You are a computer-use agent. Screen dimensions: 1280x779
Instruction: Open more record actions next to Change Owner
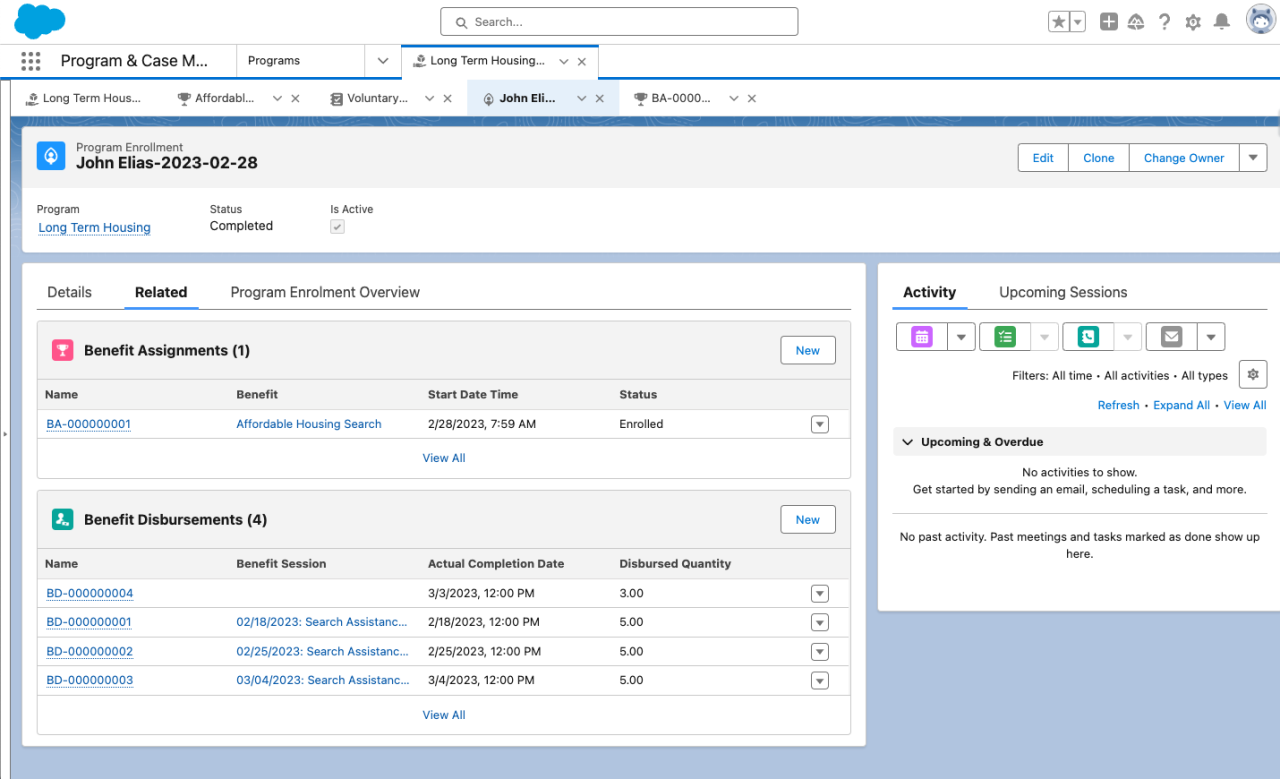point(1253,158)
